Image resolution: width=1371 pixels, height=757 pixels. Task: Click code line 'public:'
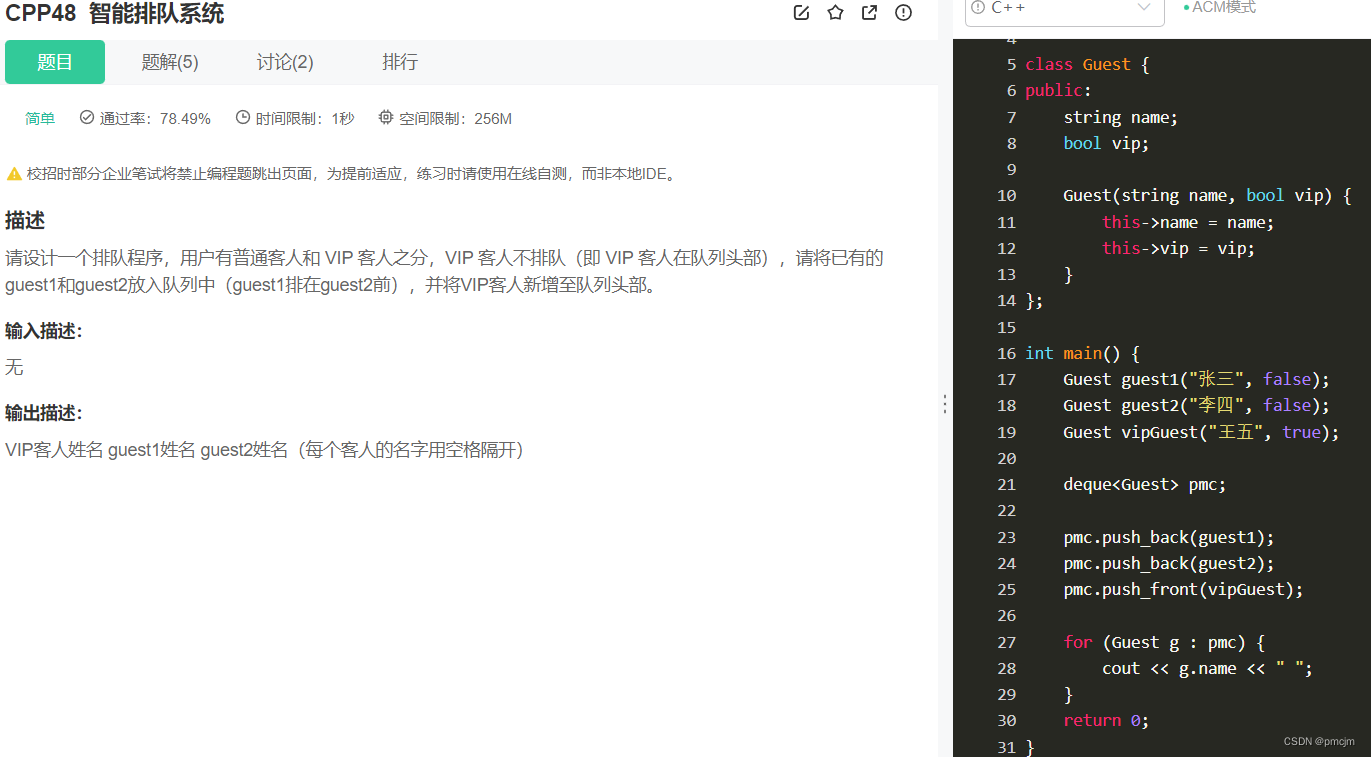1059,91
